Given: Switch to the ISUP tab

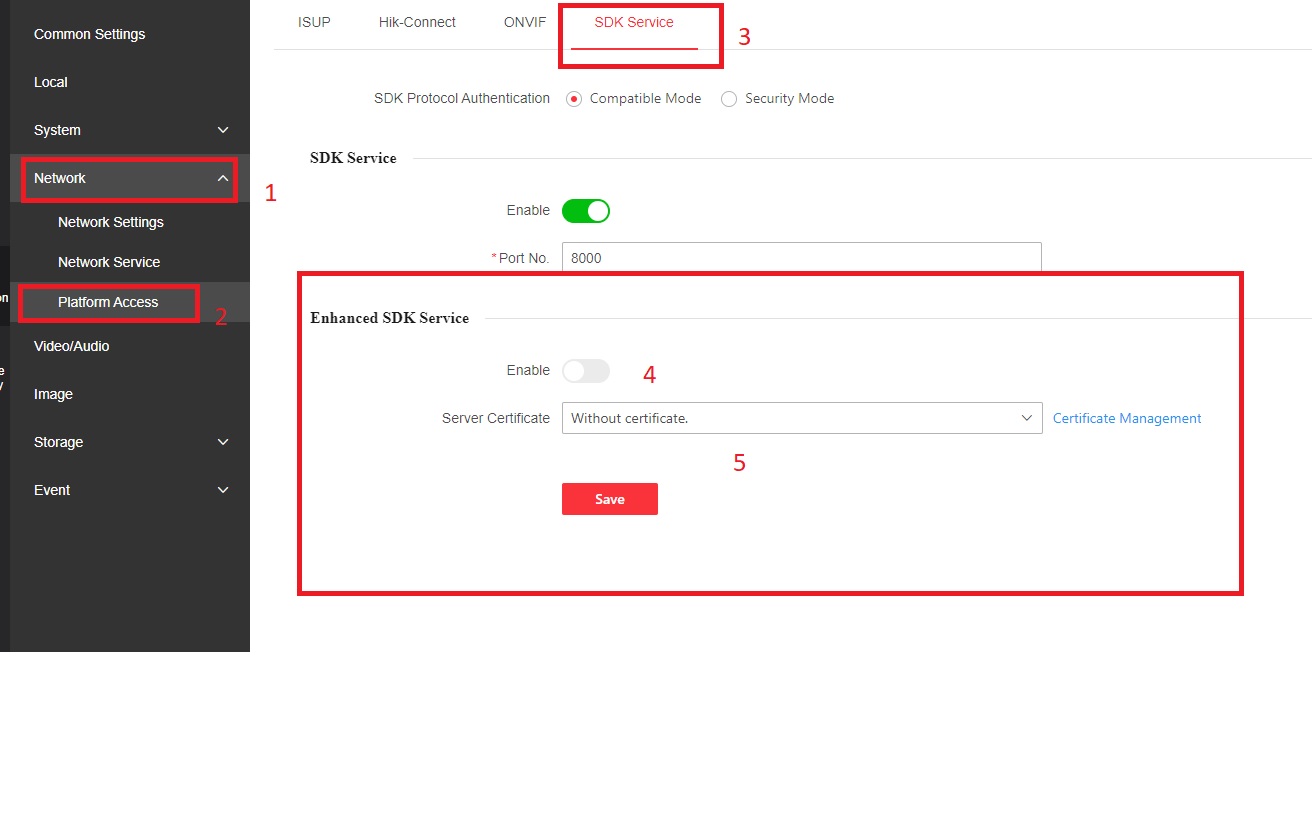Looking at the screenshot, I should (x=314, y=22).
